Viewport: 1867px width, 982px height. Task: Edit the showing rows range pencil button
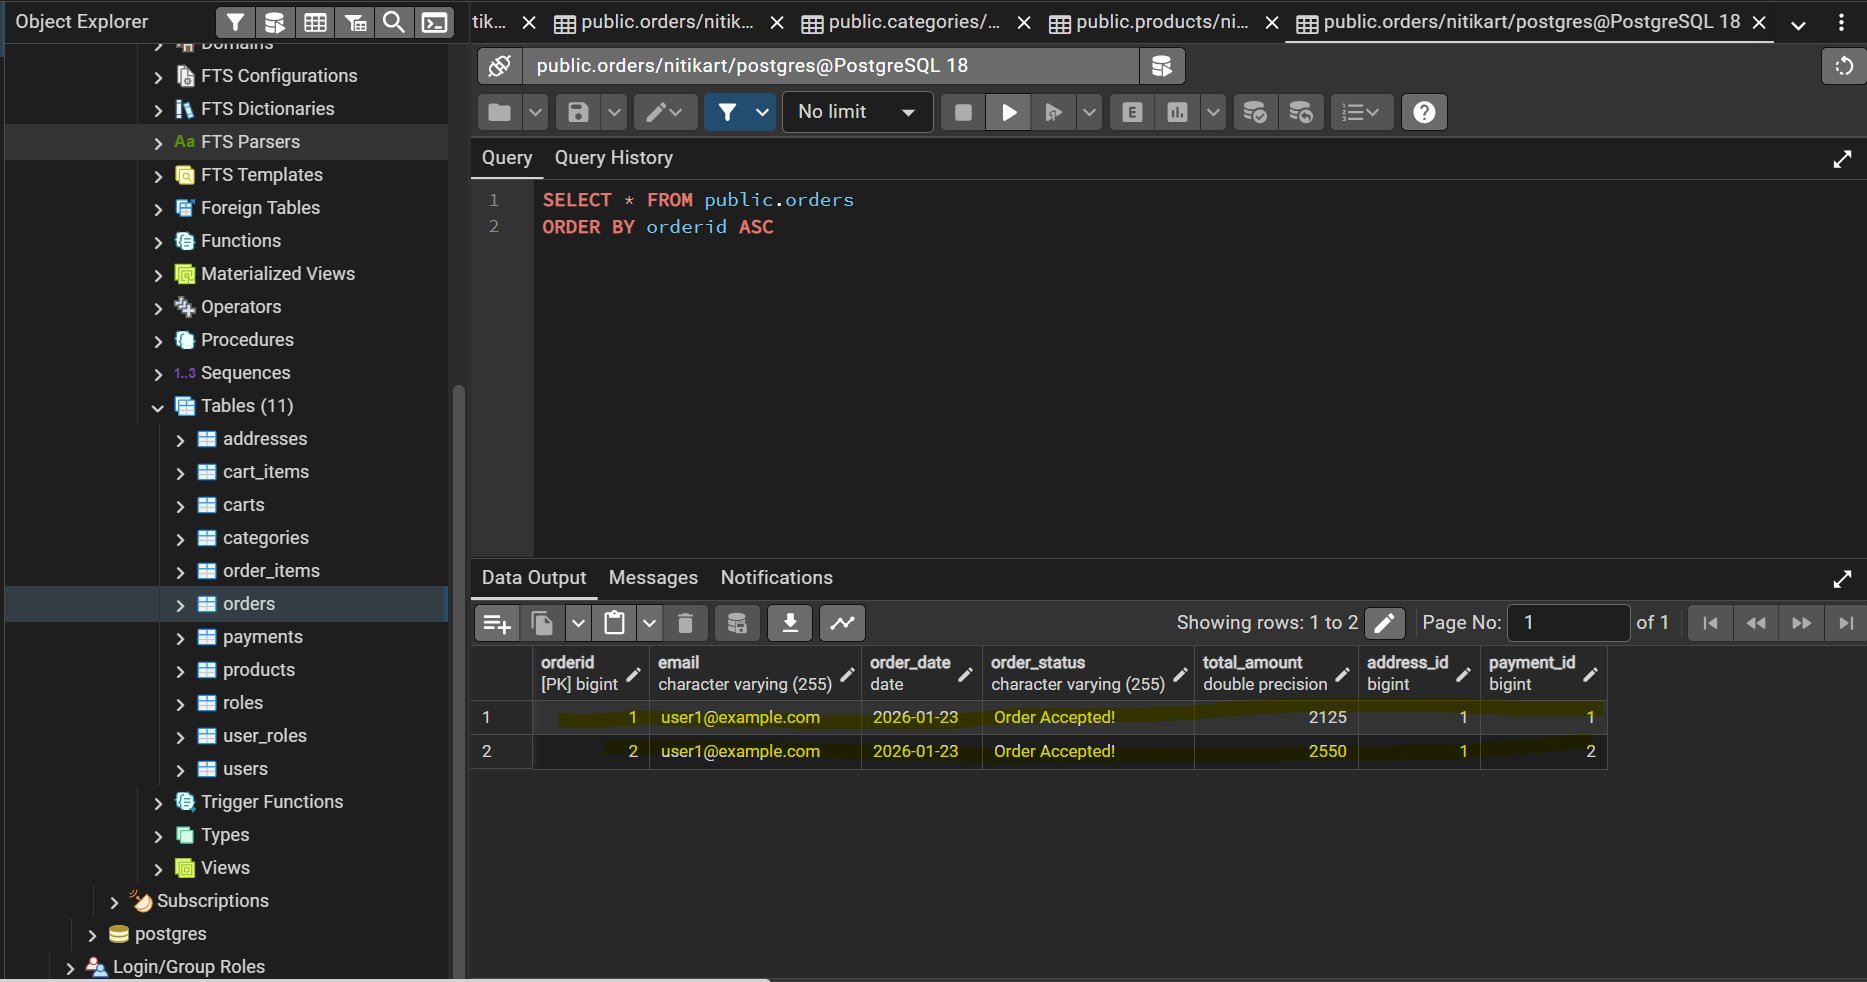(1384, 623)
